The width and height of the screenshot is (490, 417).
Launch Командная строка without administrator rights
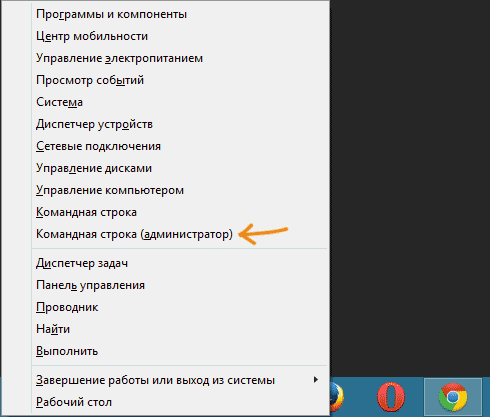(x=180, y=212)
